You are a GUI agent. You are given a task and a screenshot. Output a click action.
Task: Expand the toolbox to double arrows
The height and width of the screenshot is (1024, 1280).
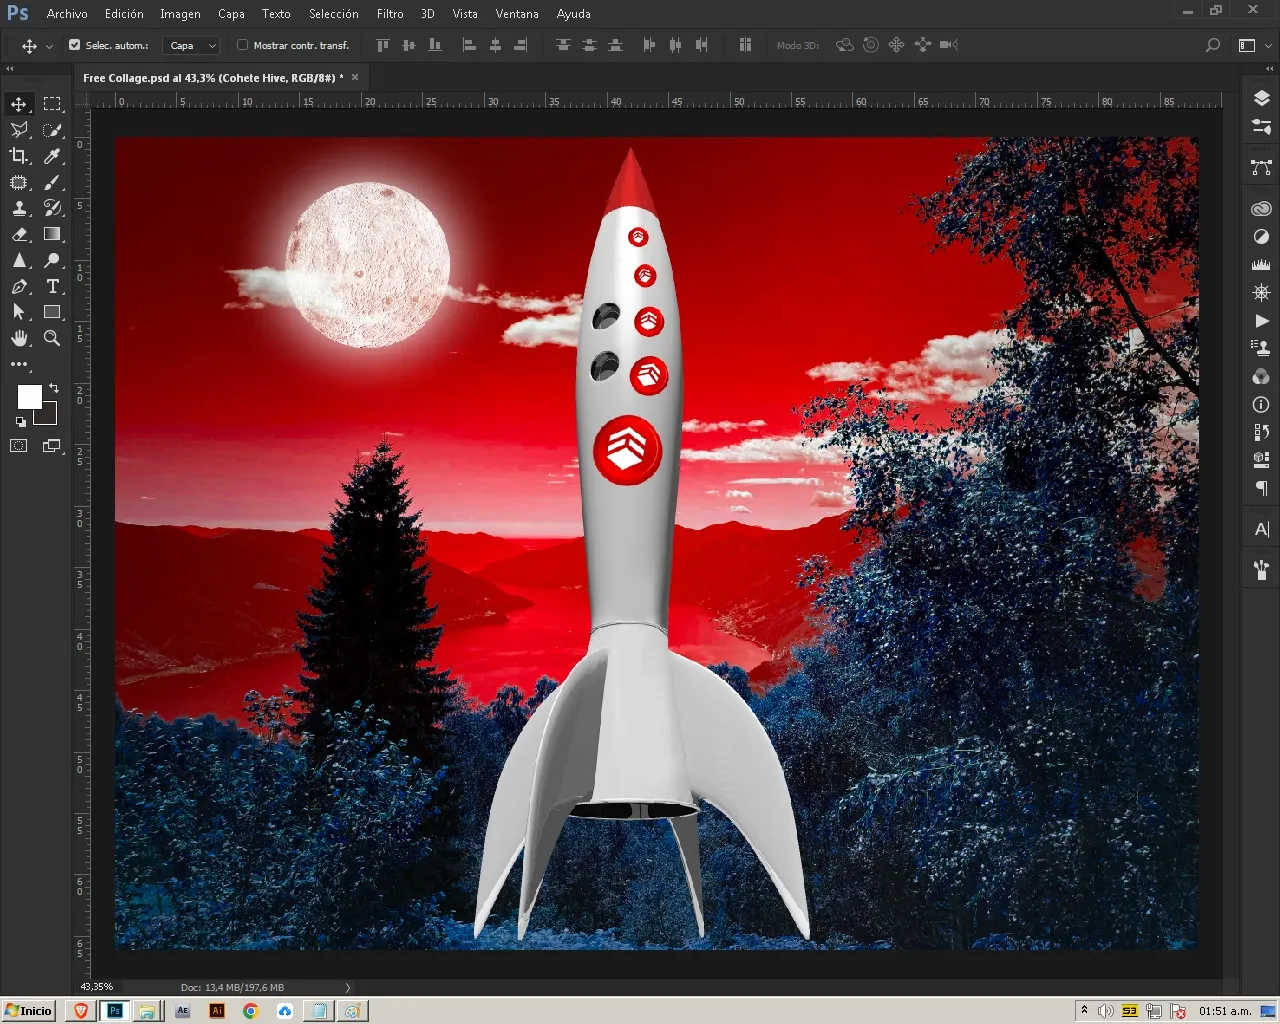[x=10, y=68]
